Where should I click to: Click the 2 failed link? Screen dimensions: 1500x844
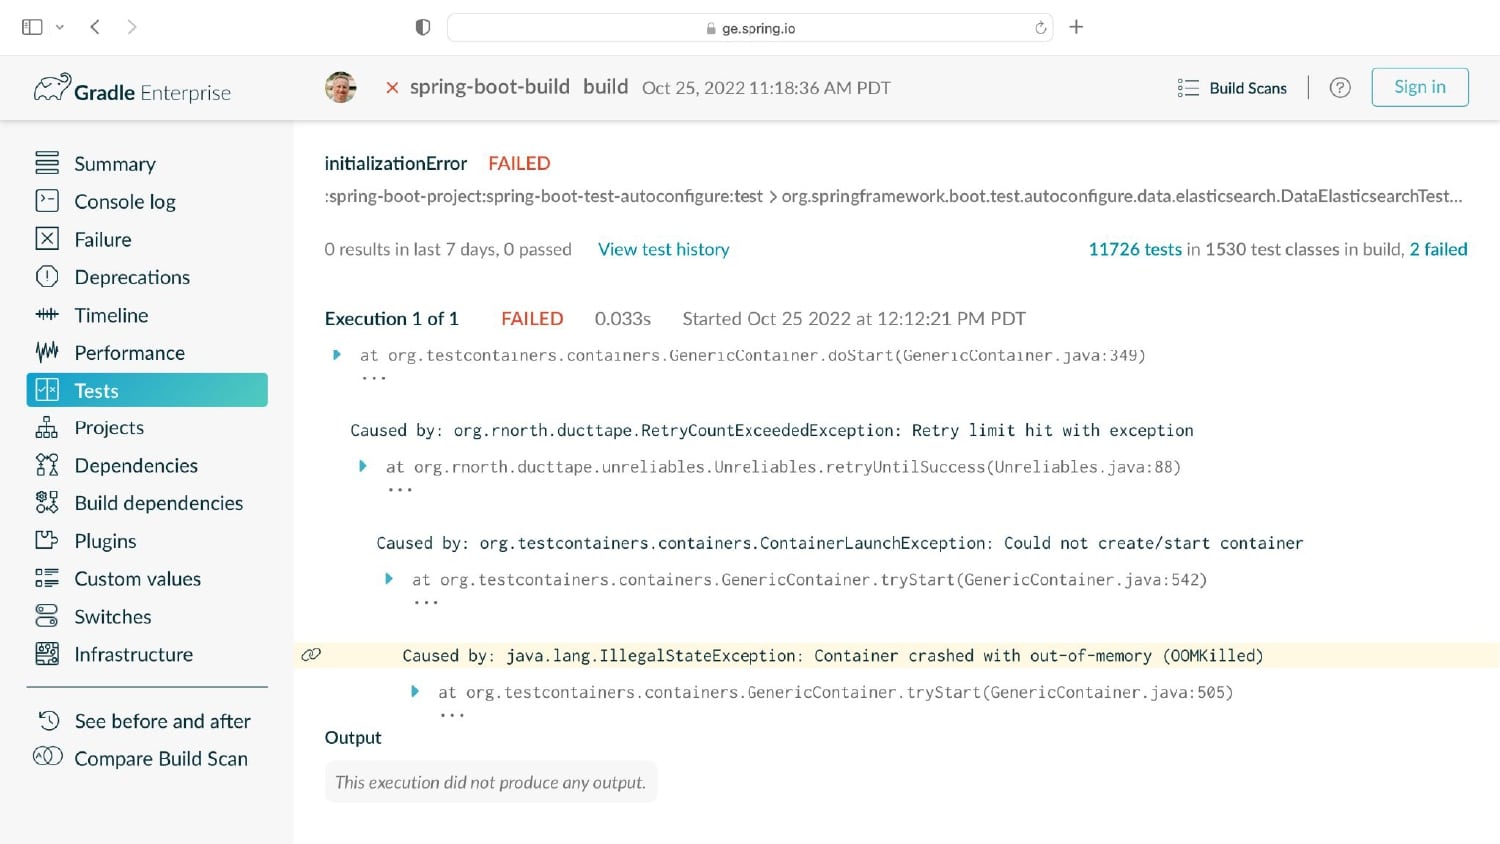[1438, 249]
